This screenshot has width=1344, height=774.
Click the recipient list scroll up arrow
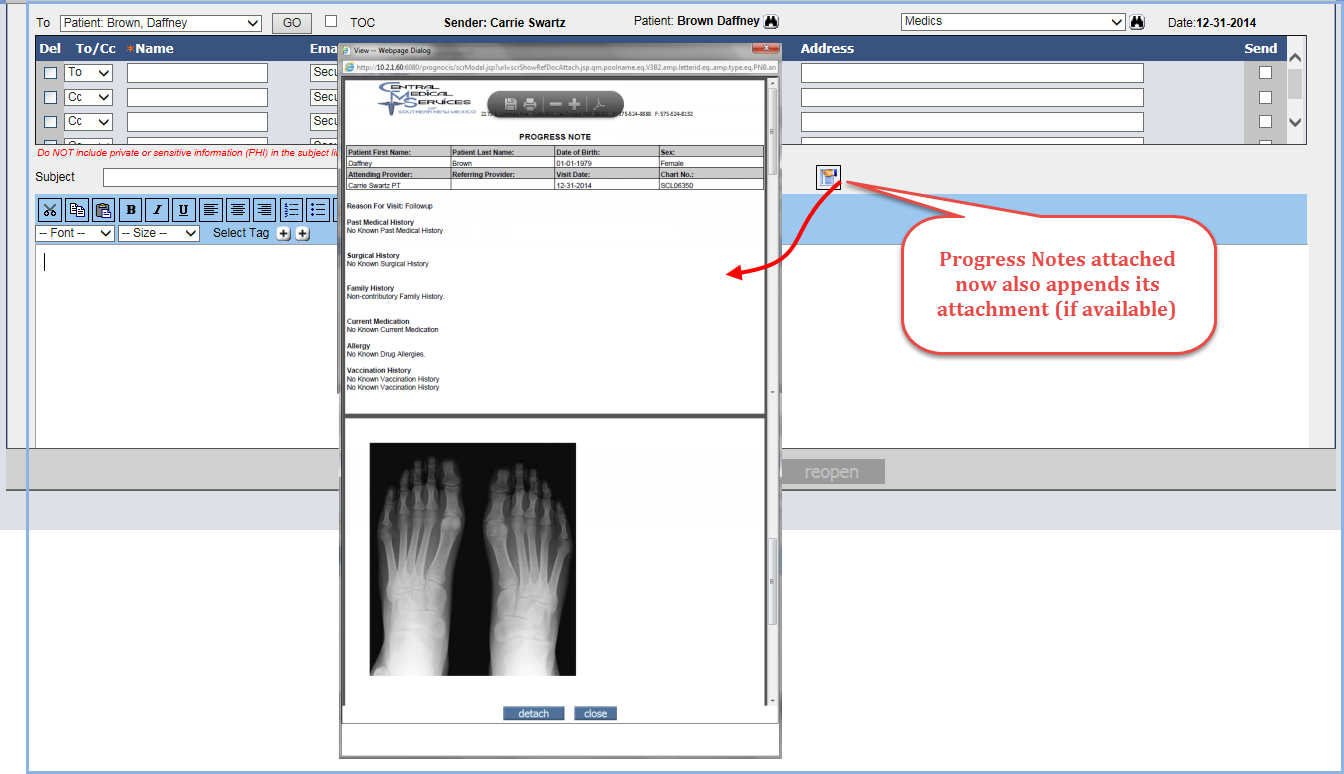1295,59
